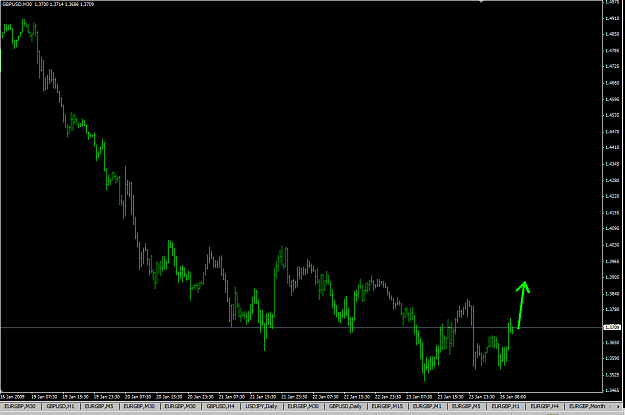Image resolution: width=625 pixels, height=415 pixels.
Task: Click the 23 Jan 15:30 time label
Action: pos(450,397)
